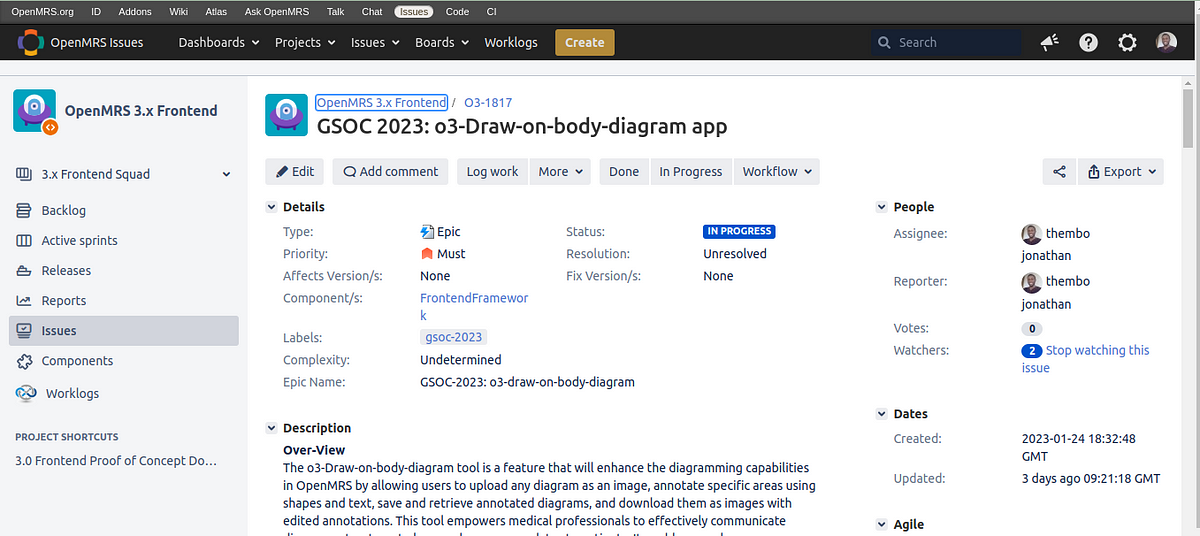
Task: Open the Atlas link in top bar
Action: click(216, 12)
